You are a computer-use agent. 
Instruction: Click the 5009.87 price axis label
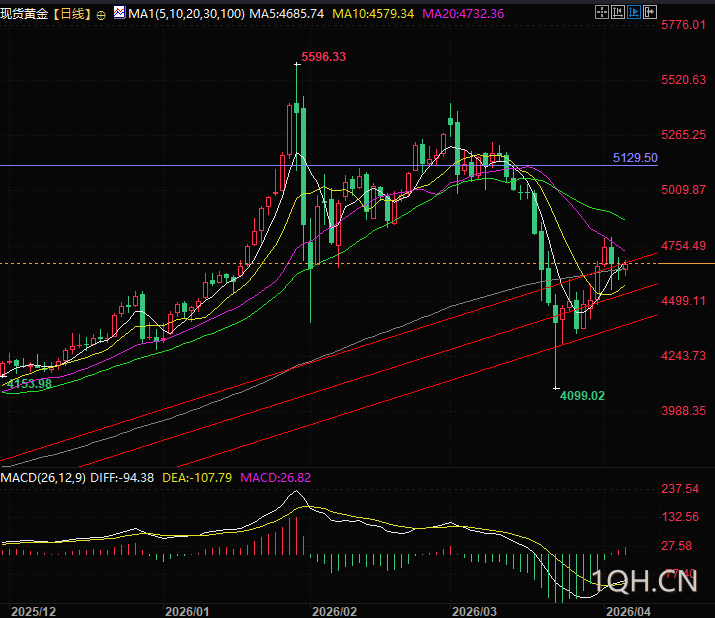[x=684, y=190]
